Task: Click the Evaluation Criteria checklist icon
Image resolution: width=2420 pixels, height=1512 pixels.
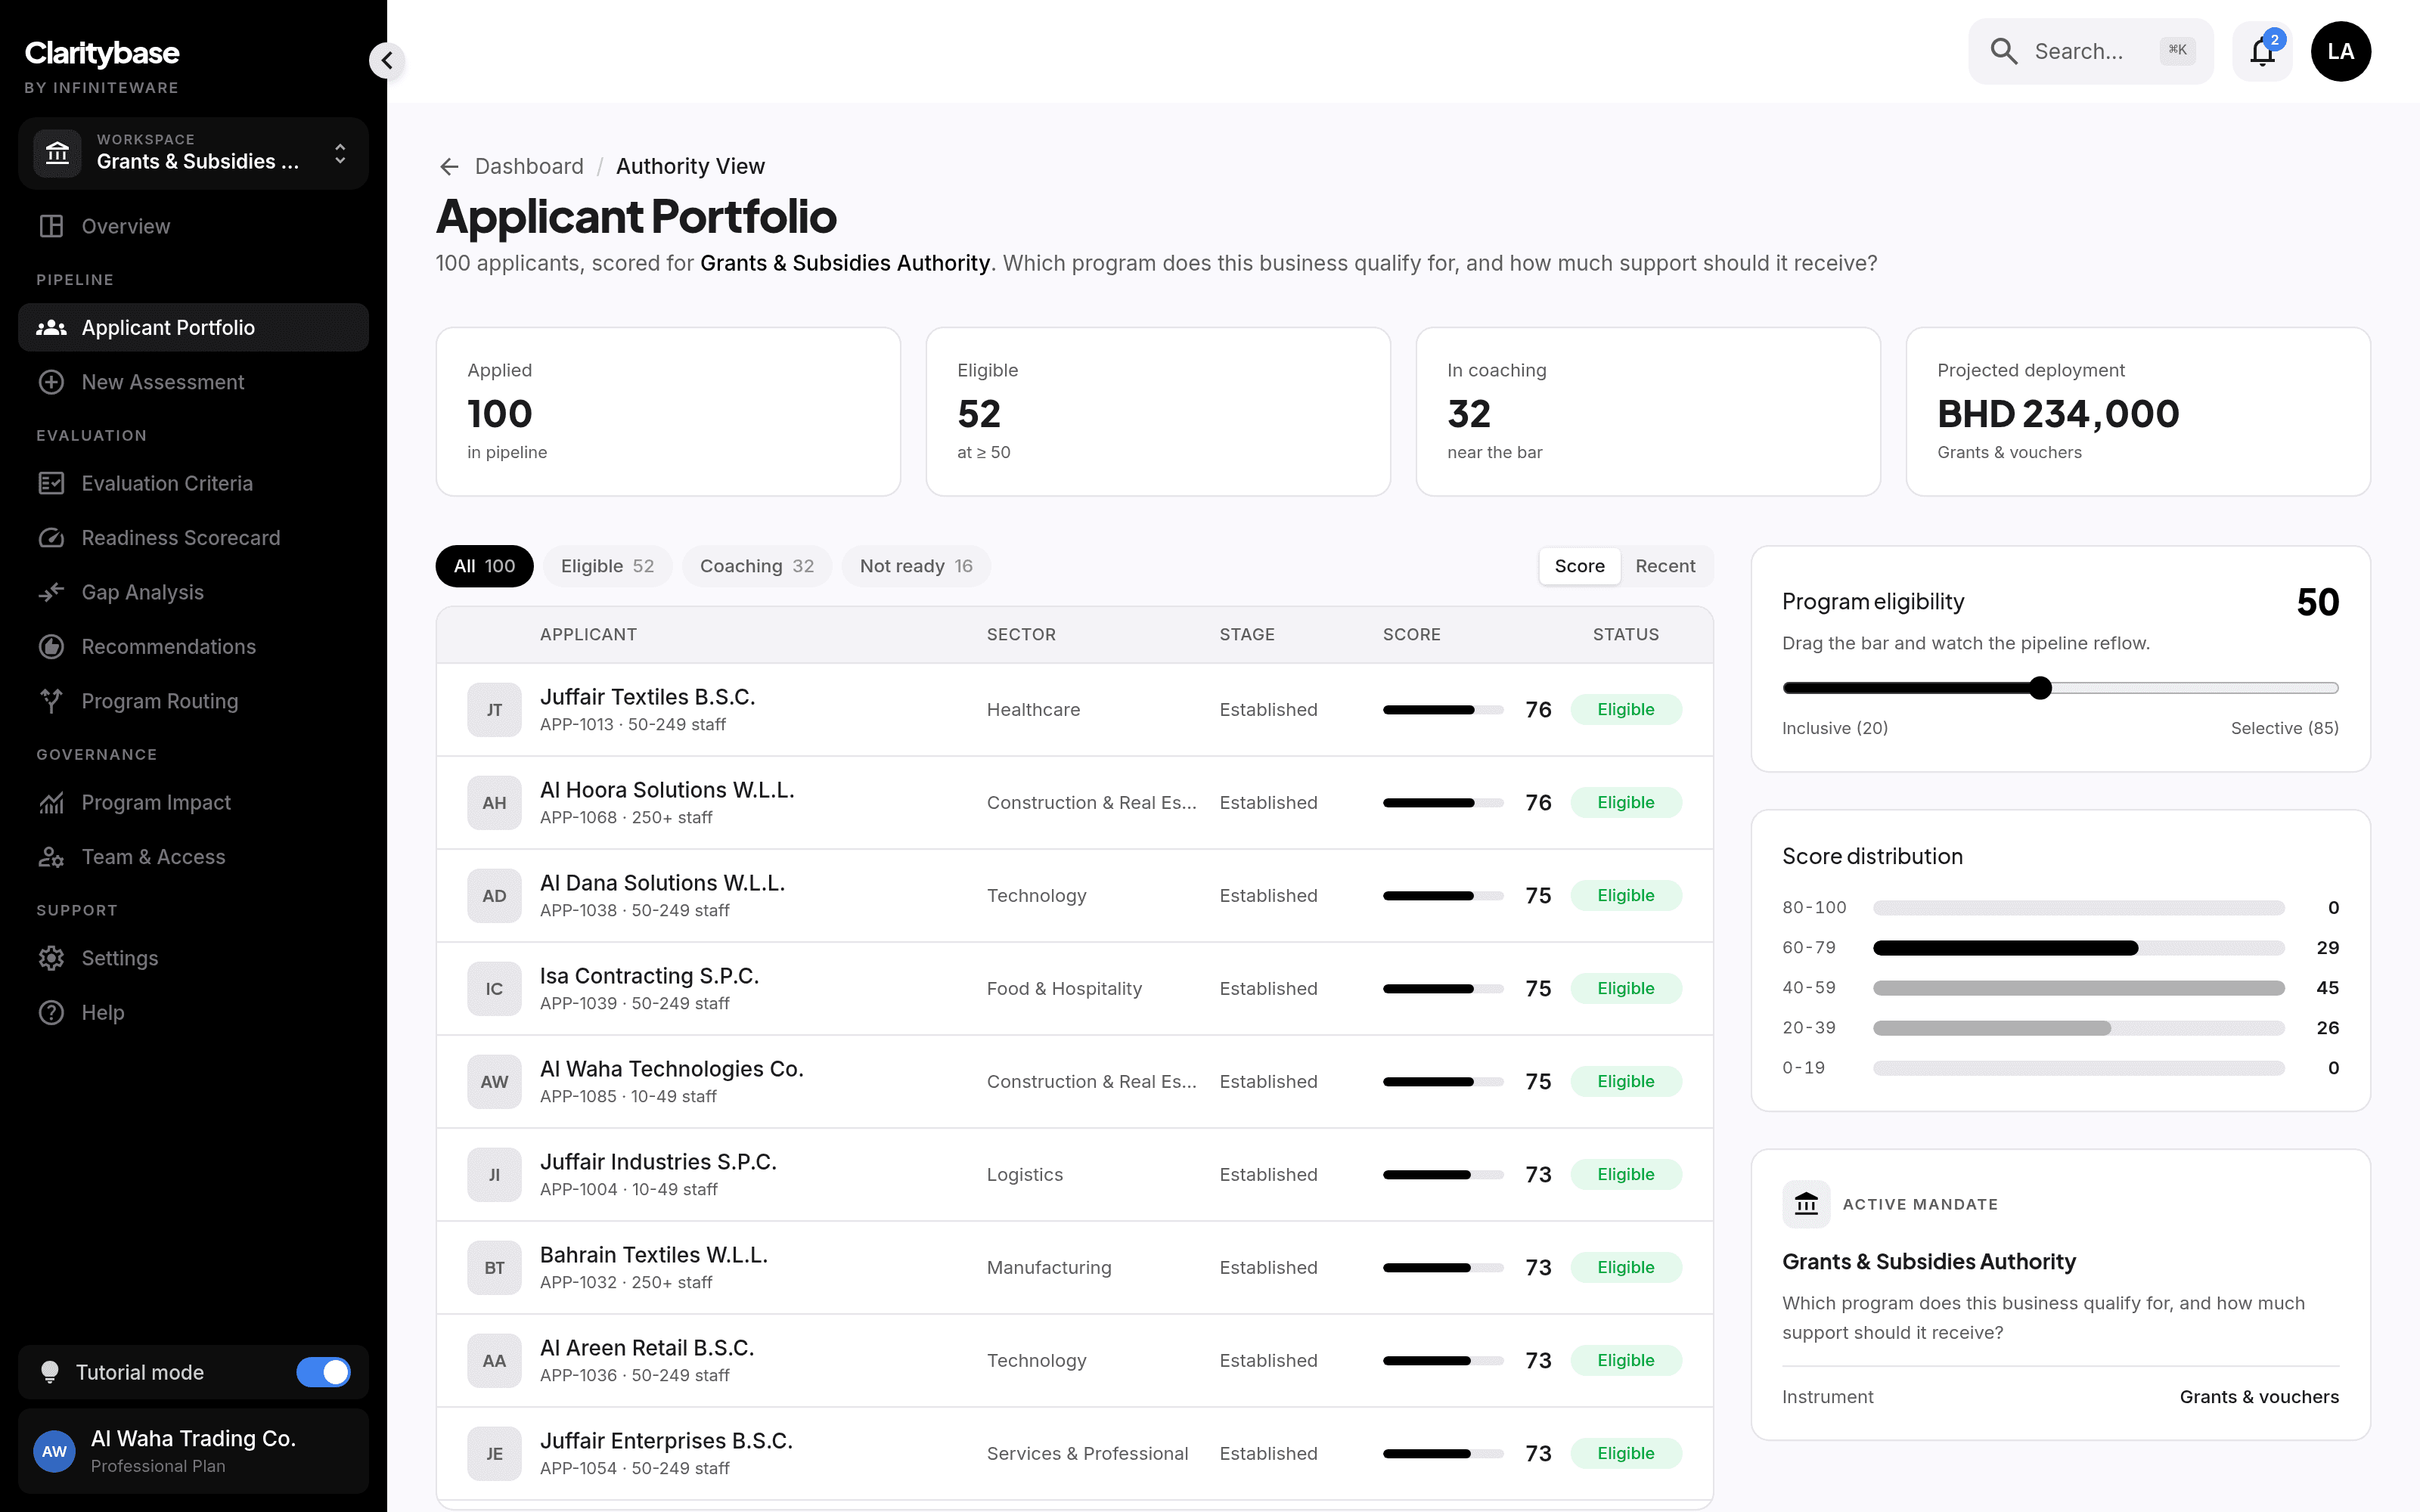Action: coord(51,483)
